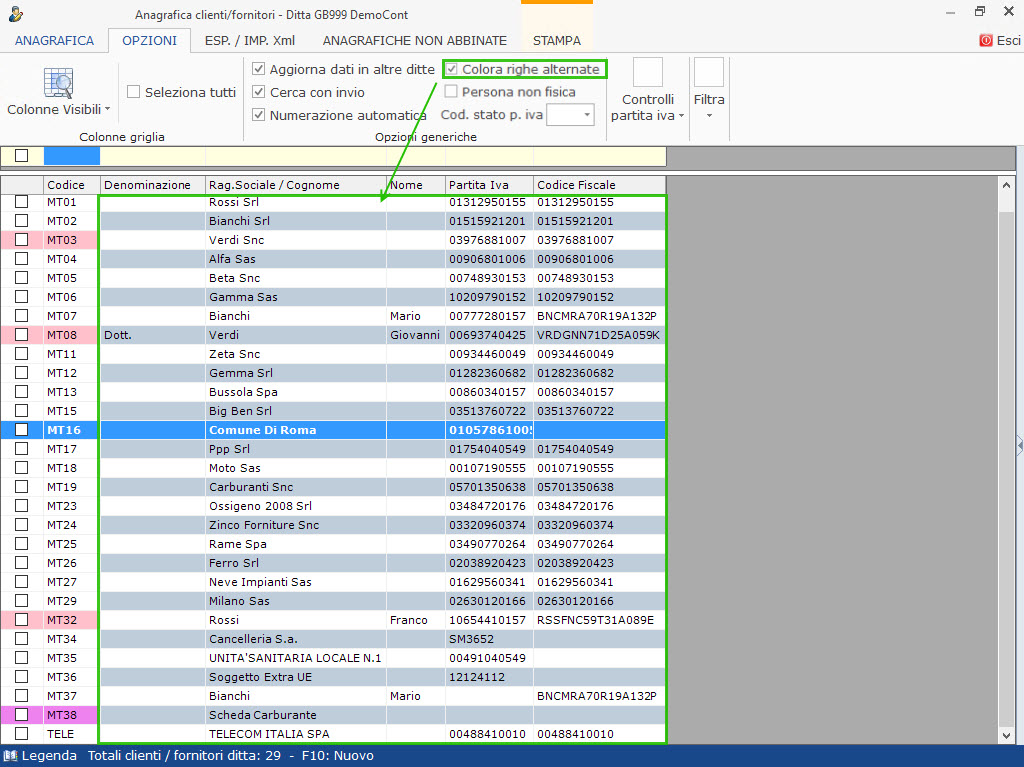The image size is (1024, 767).
Task: Select the TELECOM ITALIA SPA entry
Action: coord(269,734)
